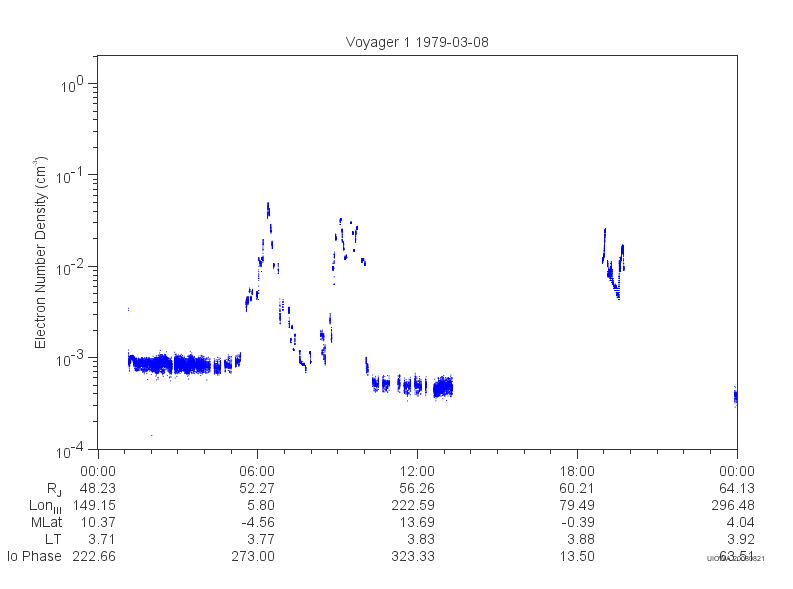The height and width of the screenshot is (589, 793).
Task: Click the y-axis tick label 10^-3
Action: 70,358
